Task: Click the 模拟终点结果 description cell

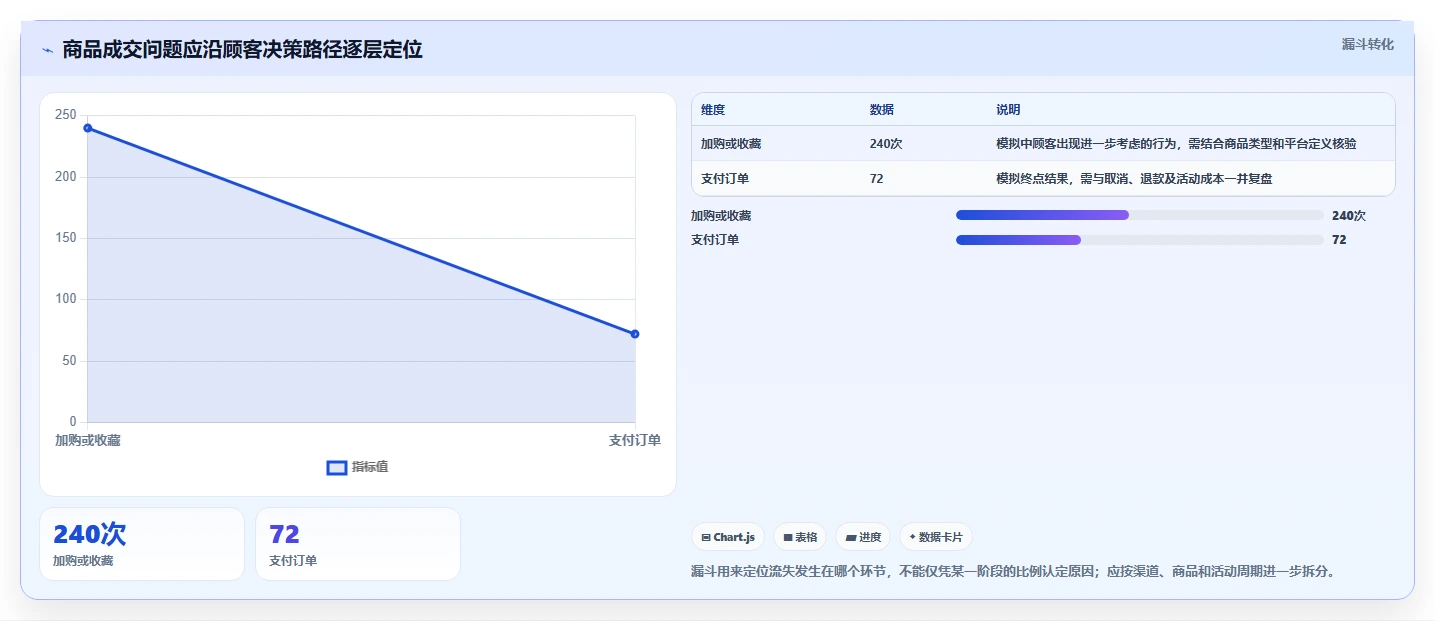Action: click(x=1134, y=179)
